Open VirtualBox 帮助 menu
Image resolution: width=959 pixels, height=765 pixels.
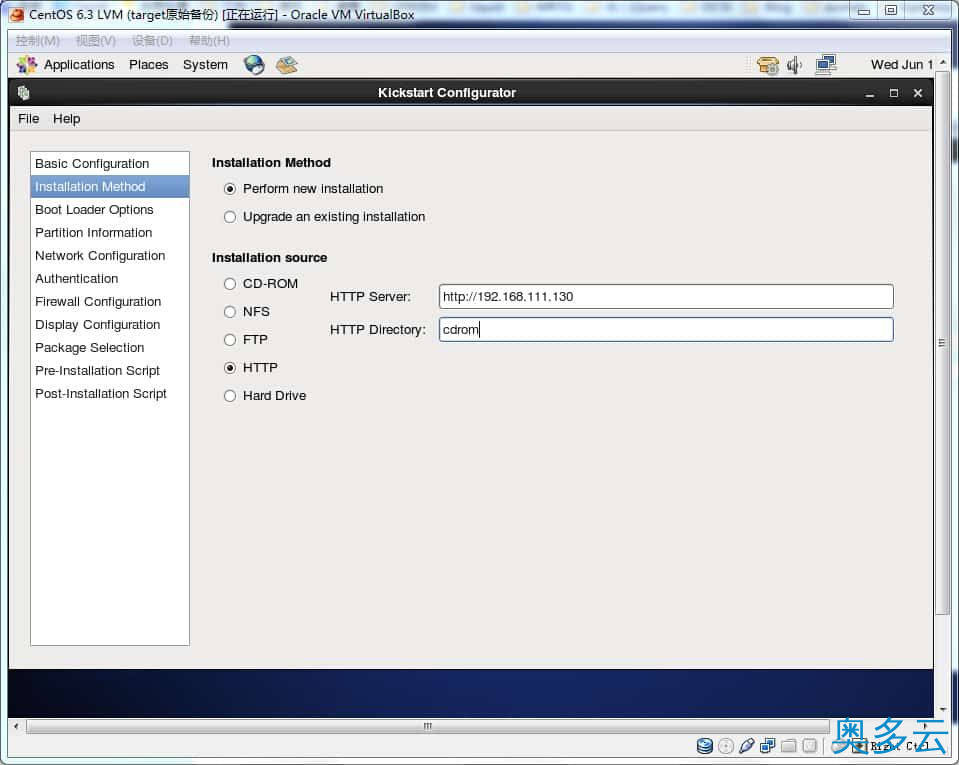click(x=209, y=41)
